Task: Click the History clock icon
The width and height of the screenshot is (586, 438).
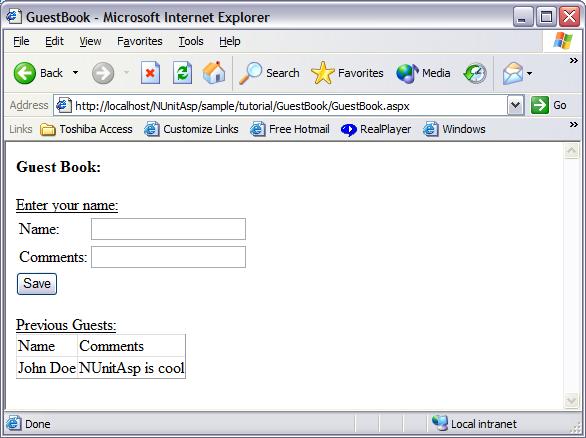Action: click(x=475, y=73)
